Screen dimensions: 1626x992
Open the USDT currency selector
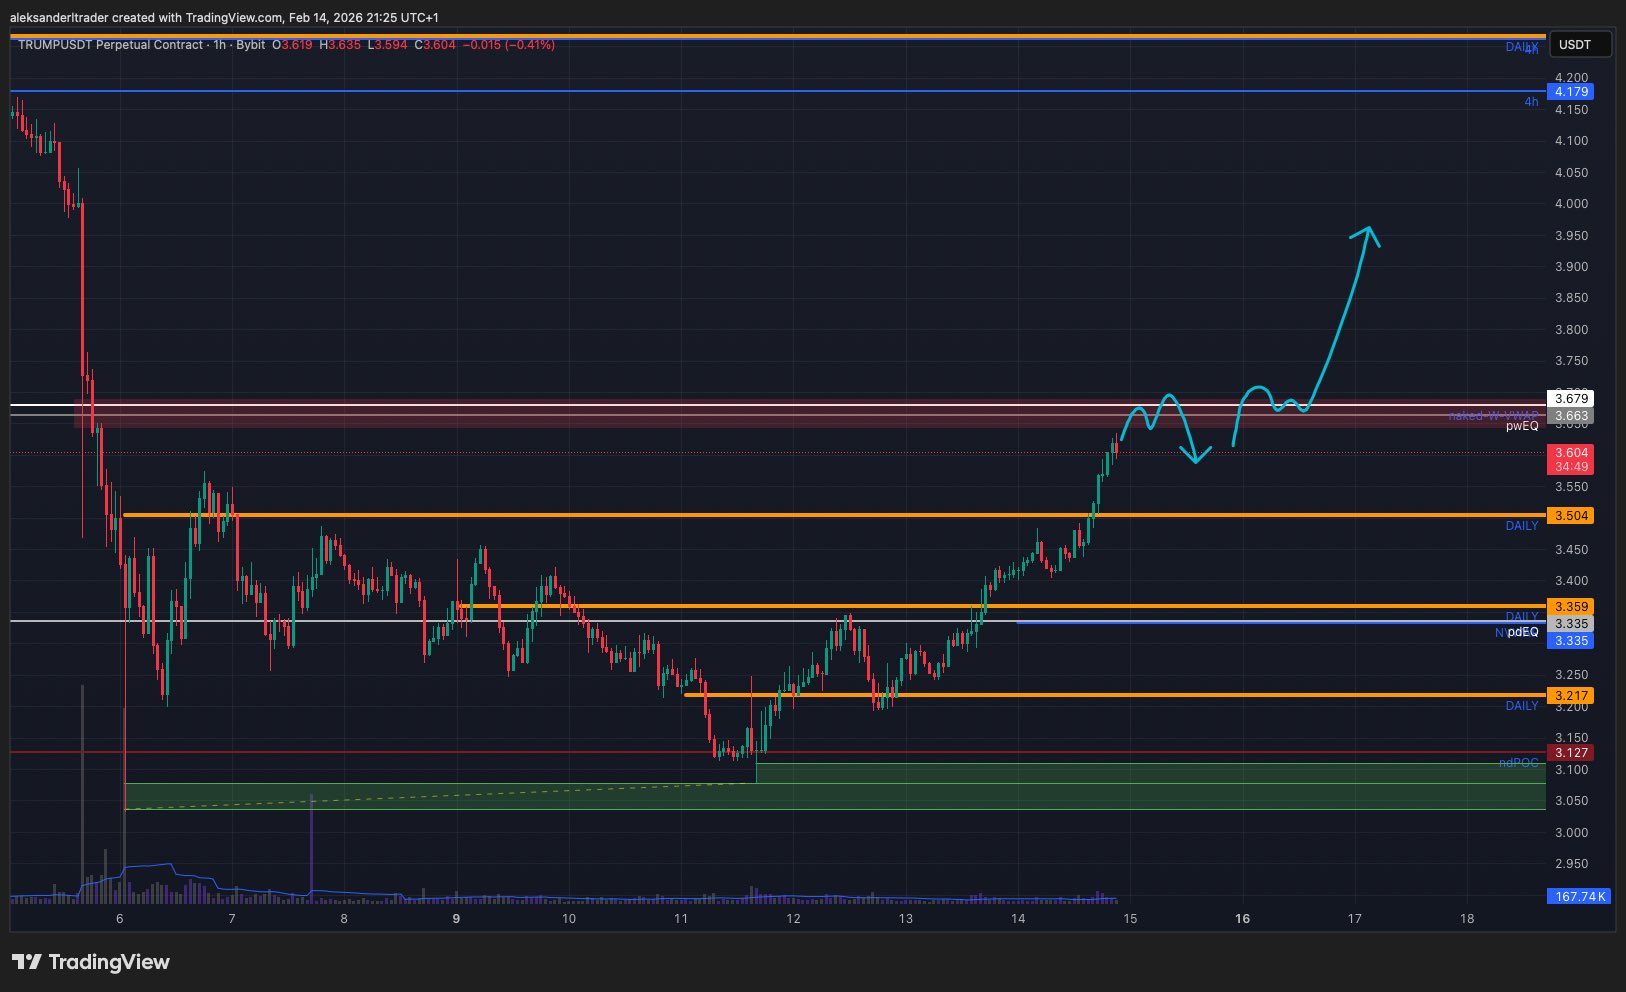tap(1579, 44)
